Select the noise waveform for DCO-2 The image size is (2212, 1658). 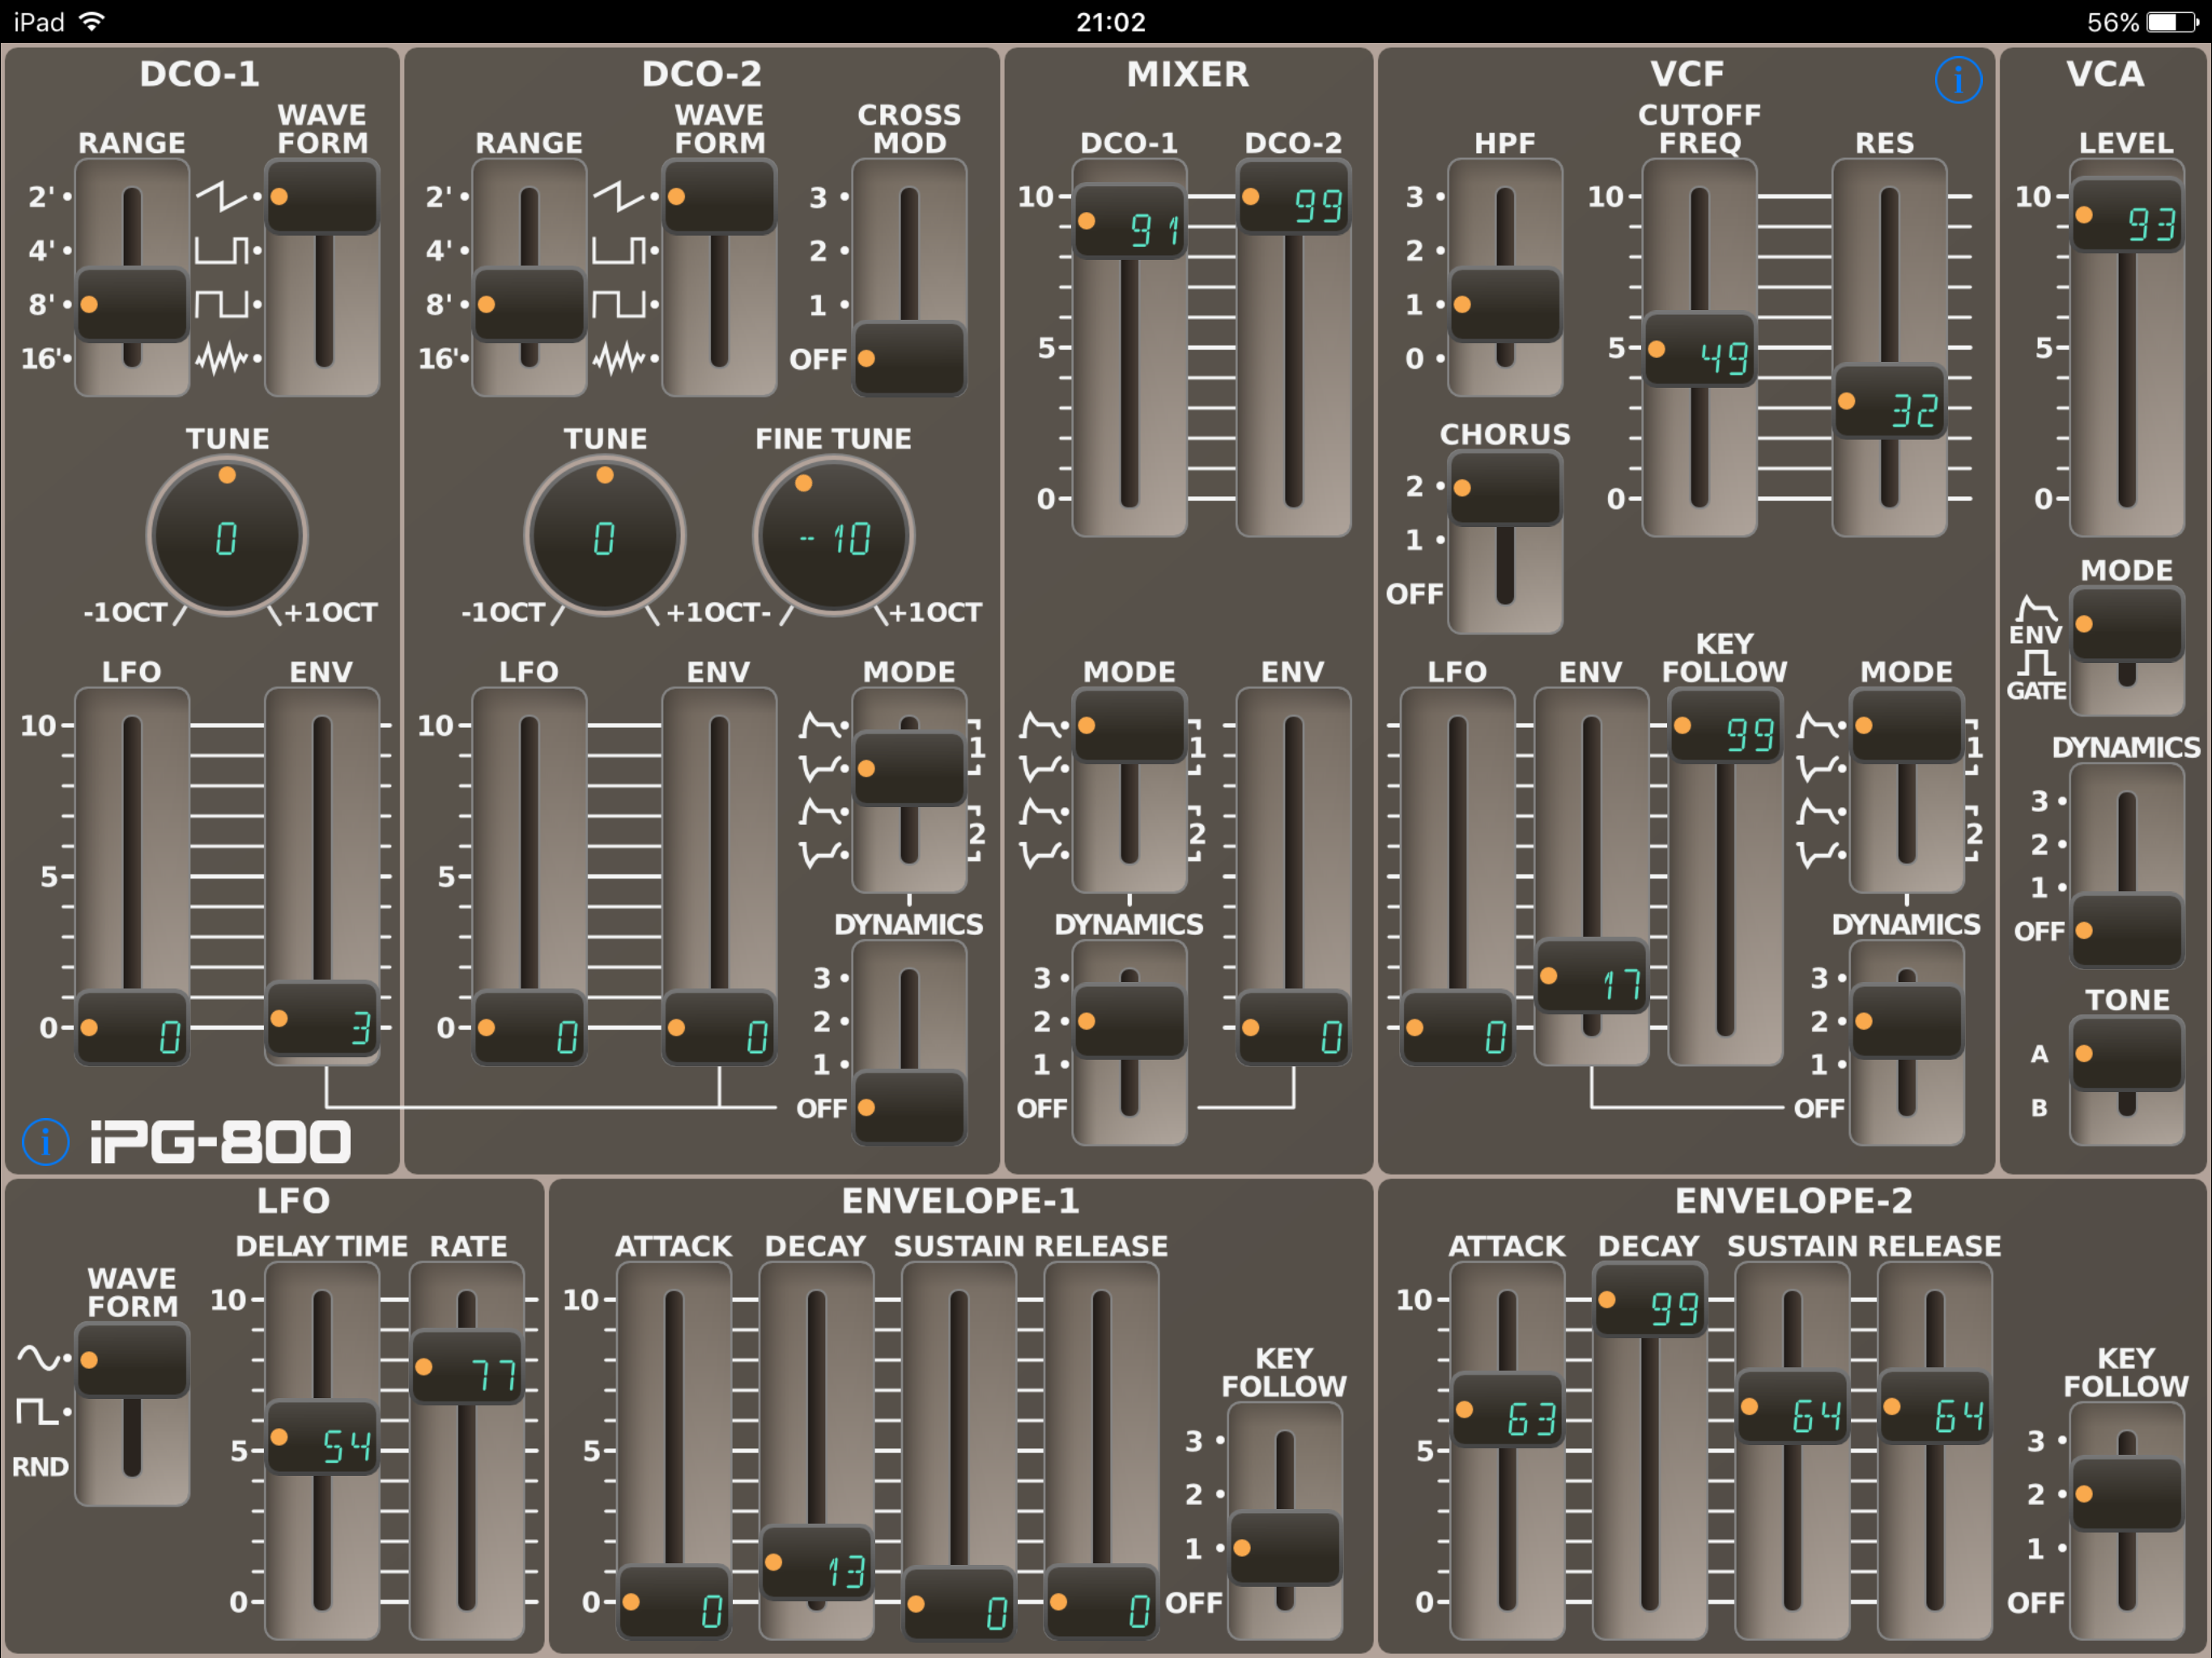pos(620,358)
